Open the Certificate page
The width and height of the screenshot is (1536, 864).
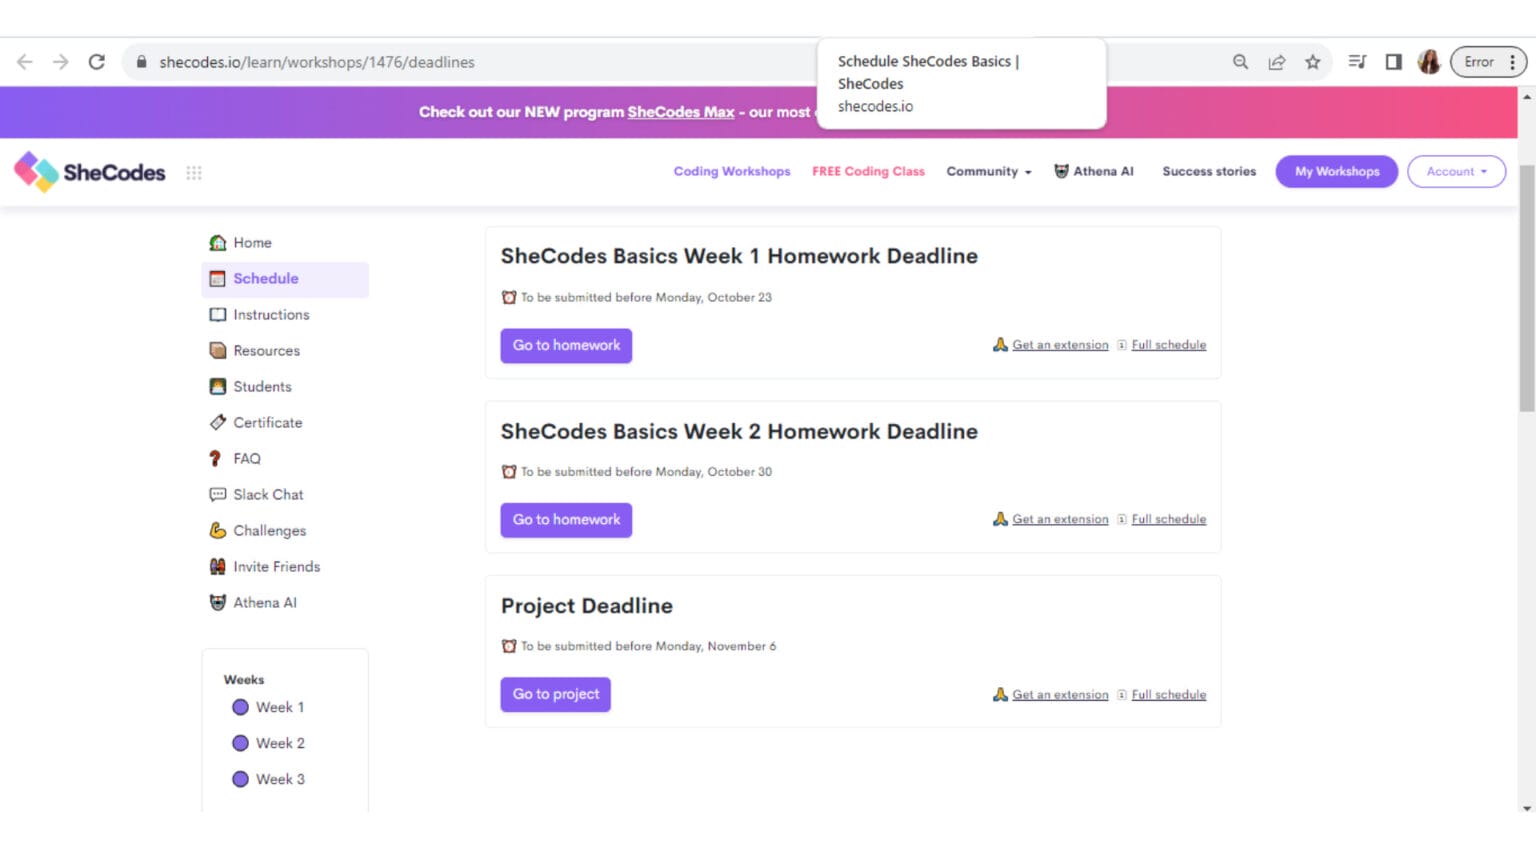pos(267,422)
